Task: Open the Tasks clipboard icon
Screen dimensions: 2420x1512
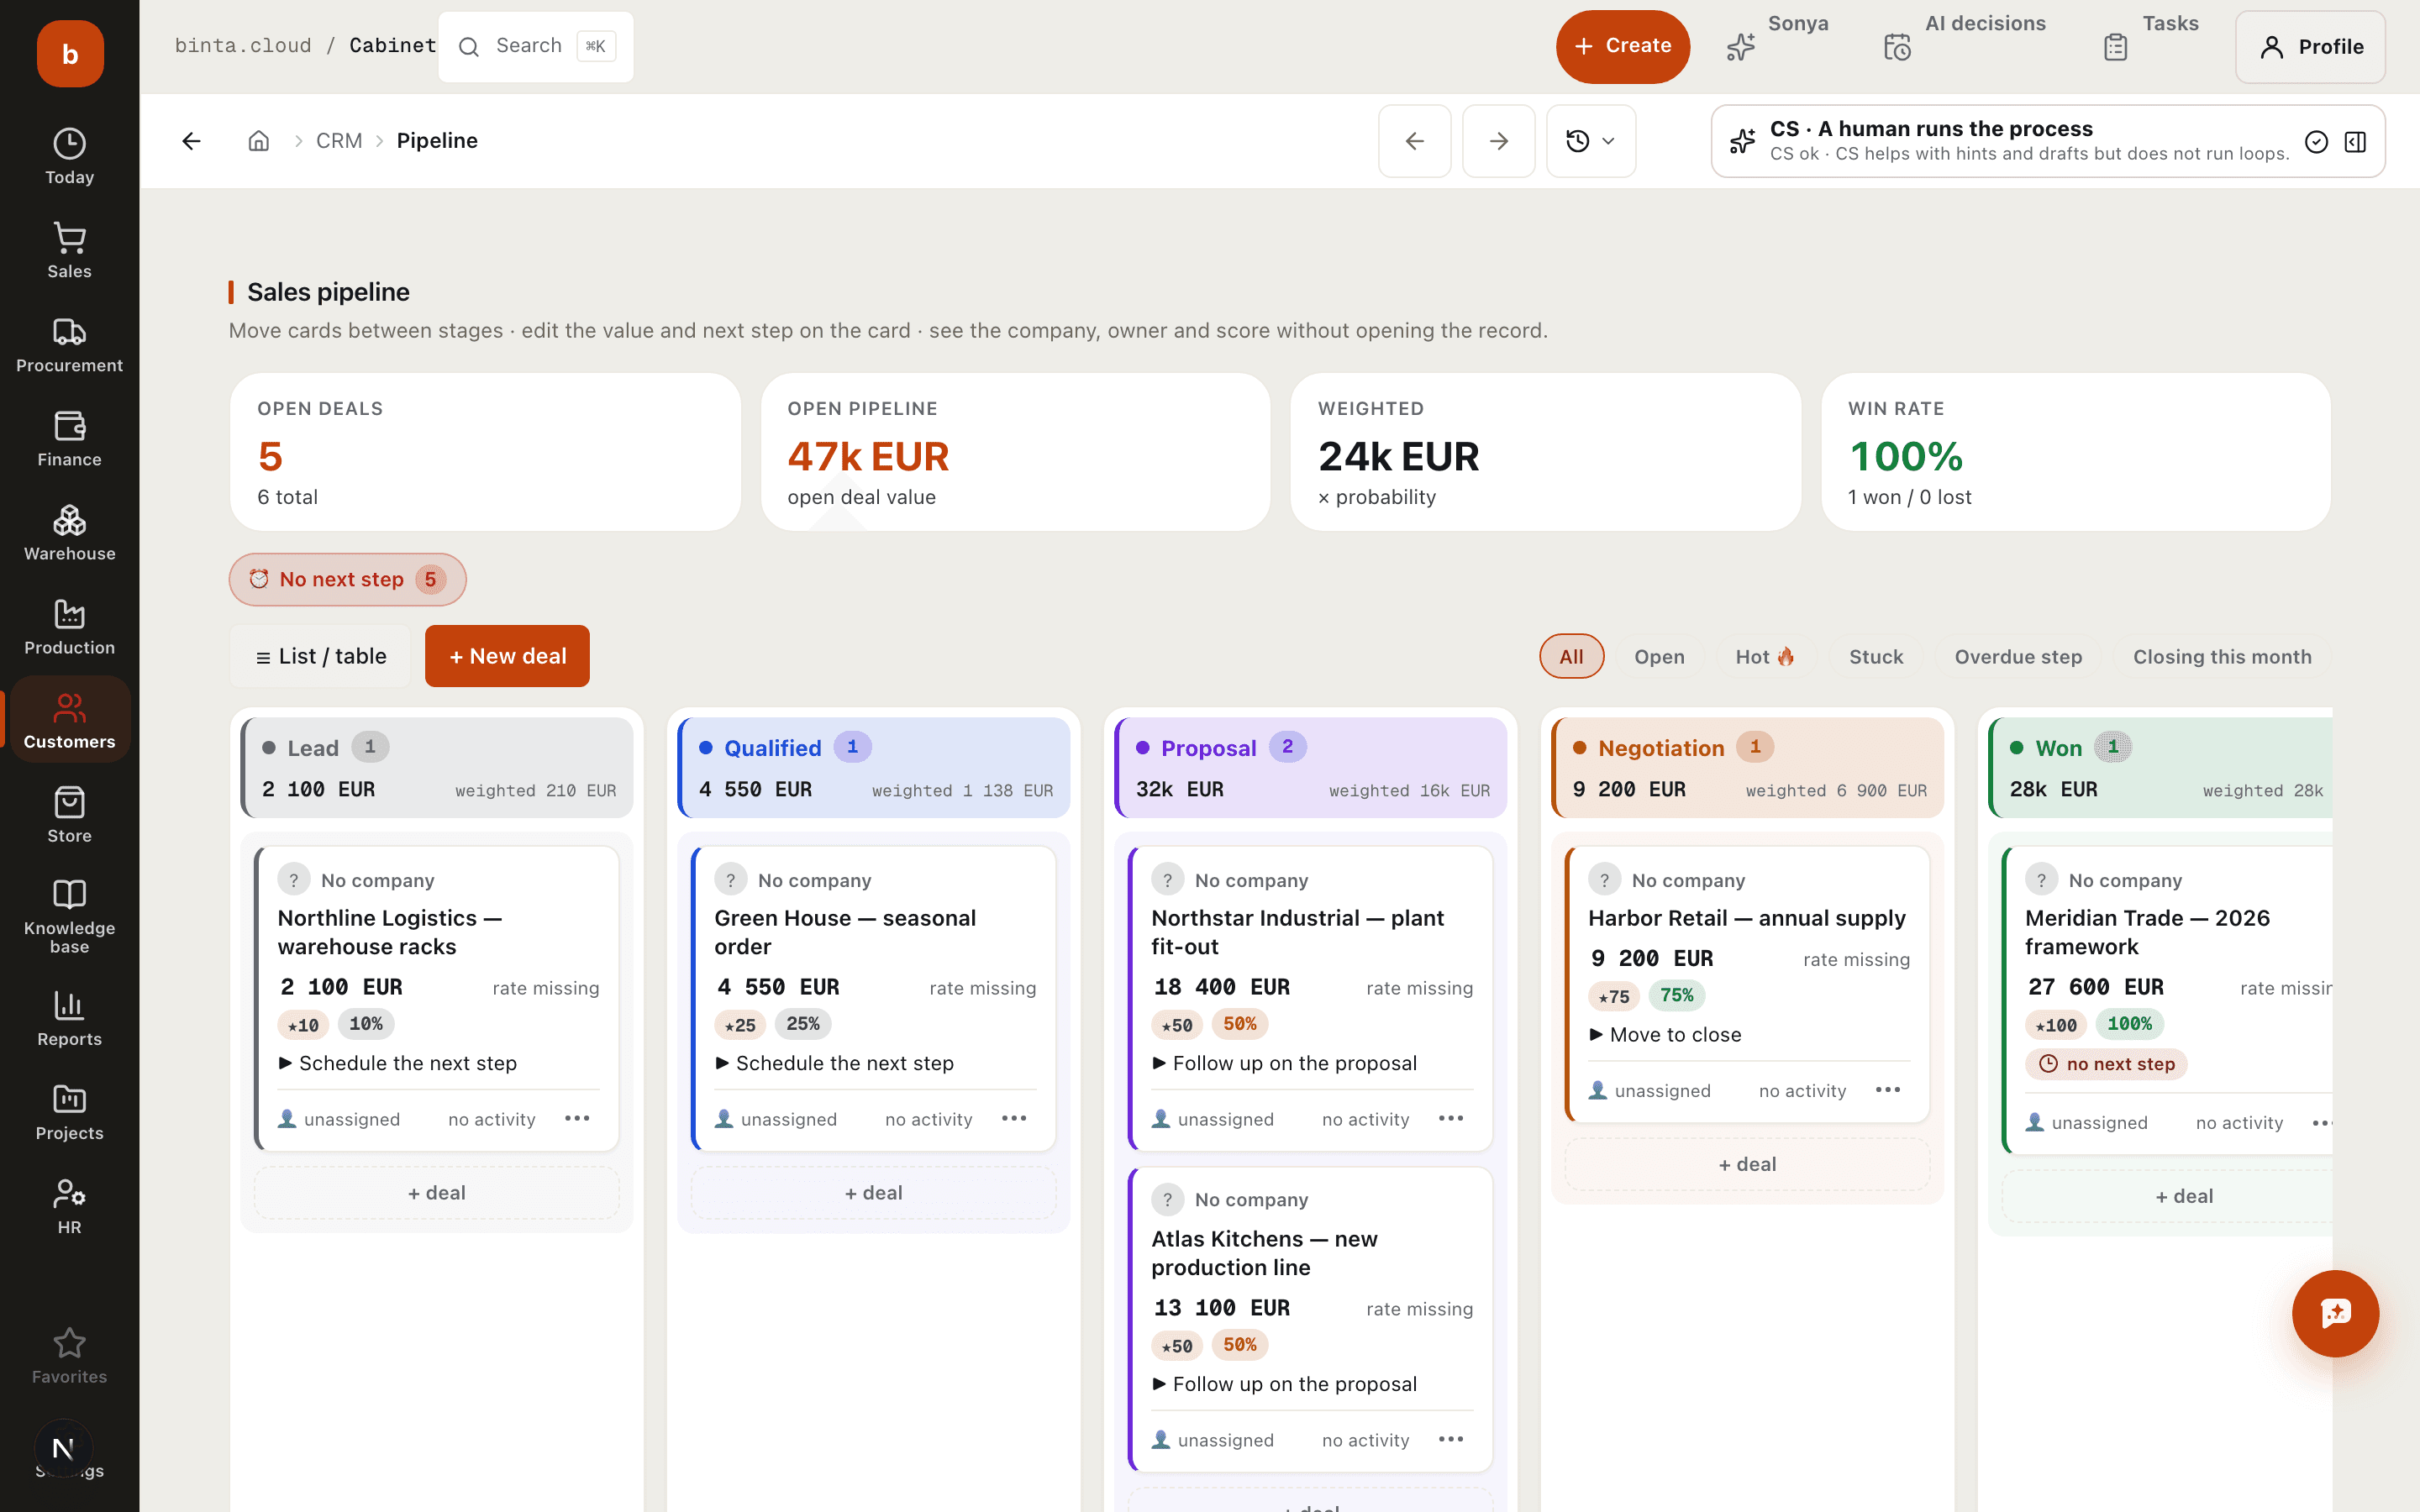Action: coord(2115,47)
